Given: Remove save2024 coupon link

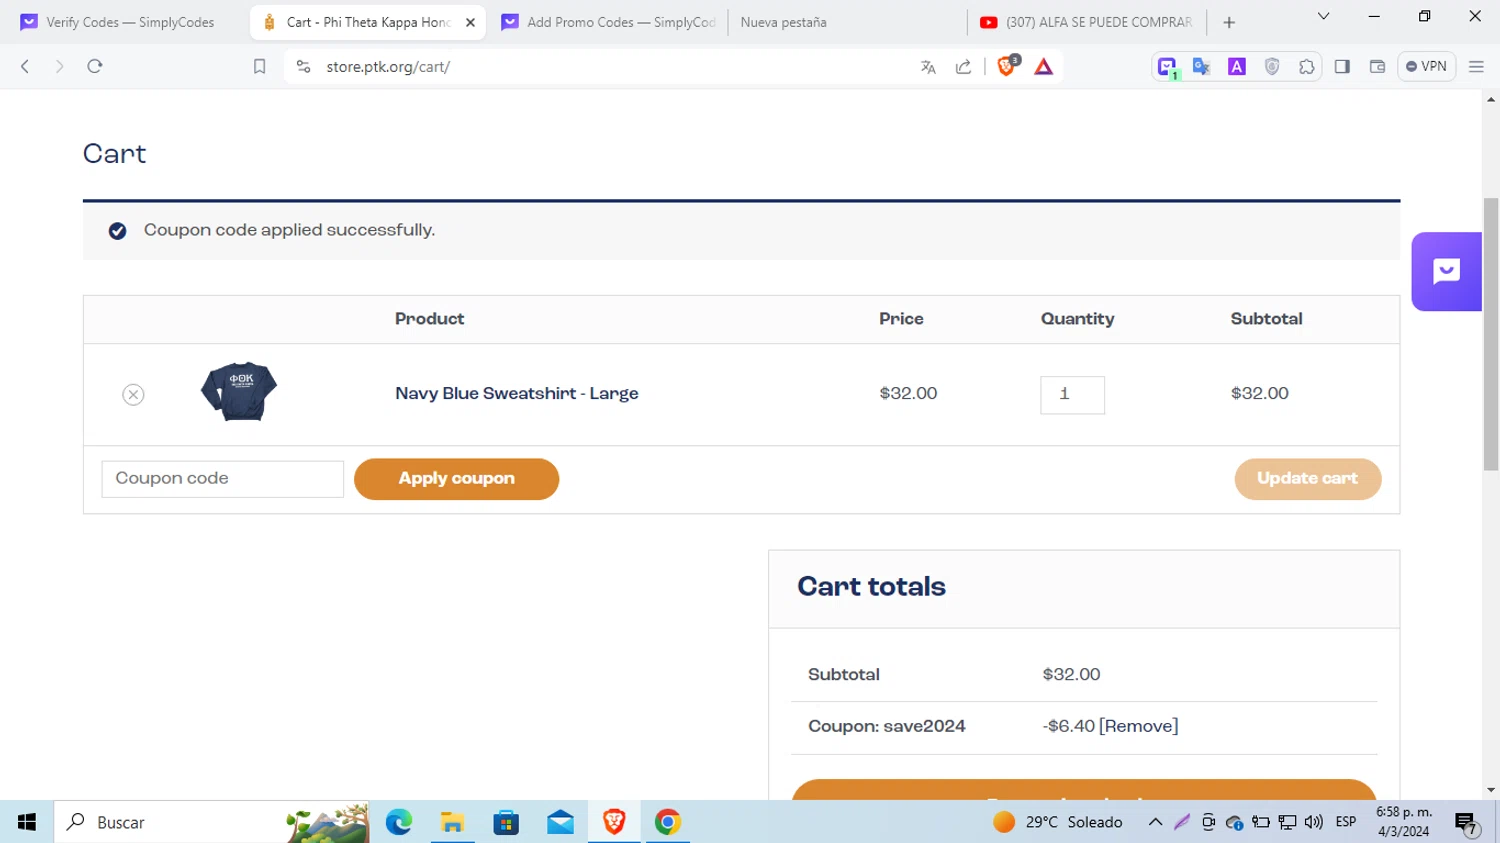Looking at the screenshot, I should pos(1138,726).
